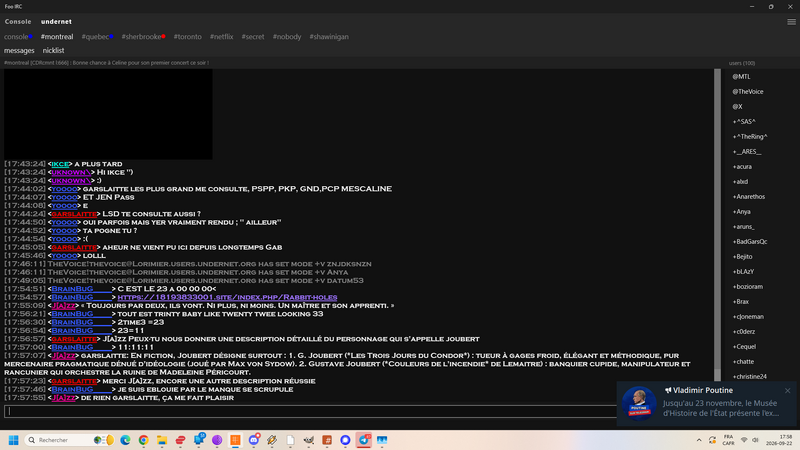Click the #montreal channel topic line
Image resolution: width=800 pixels, height=450 pixels.
(106, 63)
